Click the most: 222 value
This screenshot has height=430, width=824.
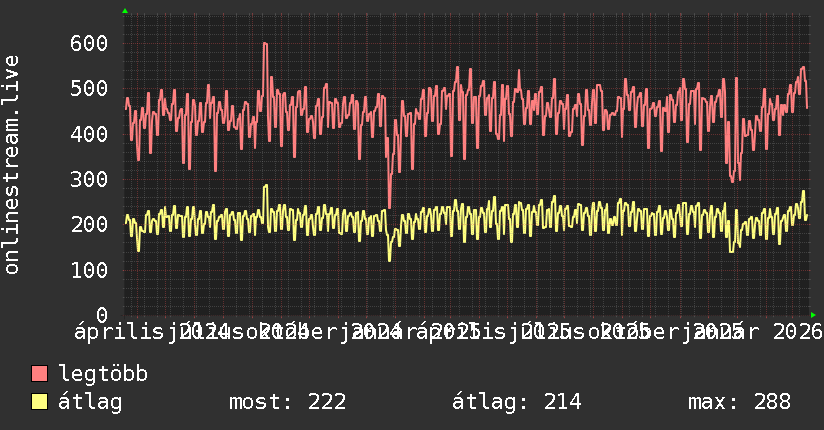click(287, 402)
